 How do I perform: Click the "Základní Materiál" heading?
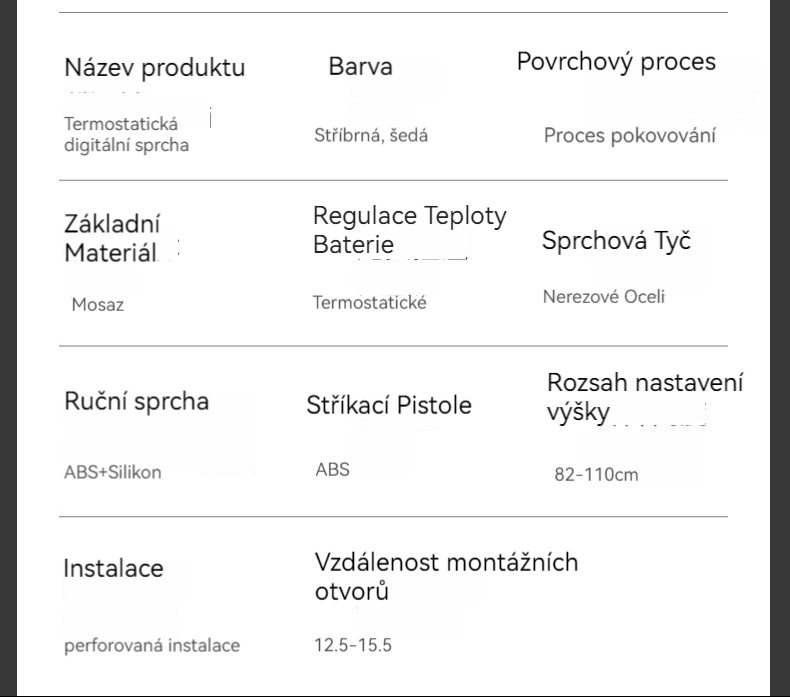tap(112, 239)
